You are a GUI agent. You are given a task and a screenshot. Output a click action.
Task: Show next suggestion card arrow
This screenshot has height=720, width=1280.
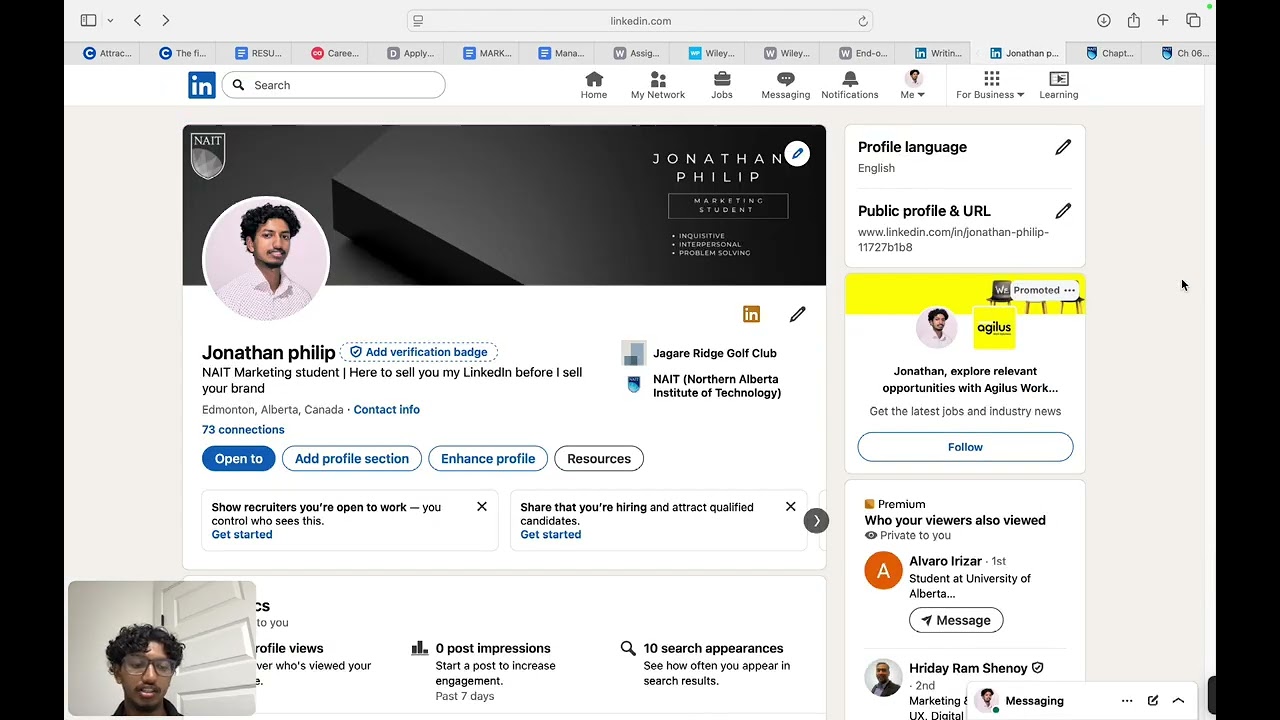pos(817,520)
